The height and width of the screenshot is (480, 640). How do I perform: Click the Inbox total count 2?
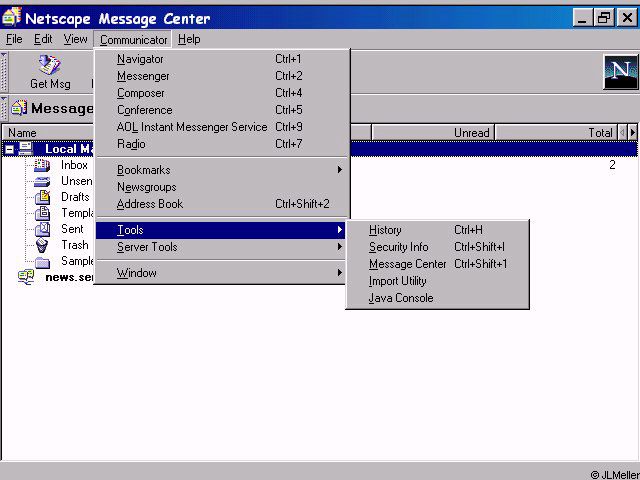coord(612,165)
